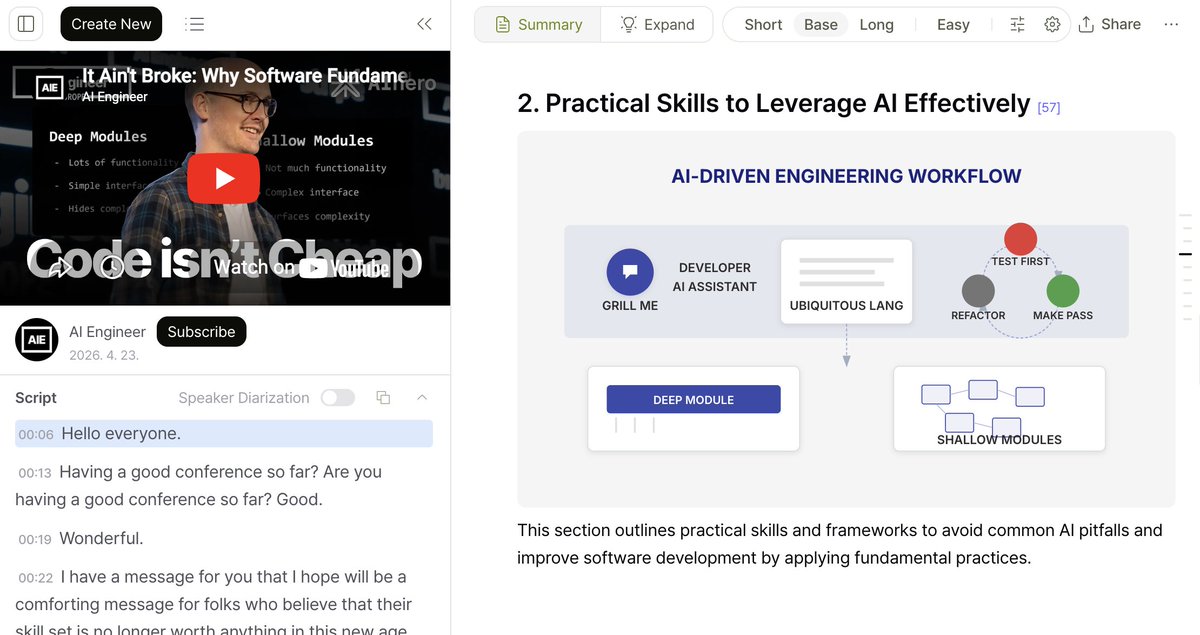Select the Short length option
The width and height of the screenshot is (1200, 635).
pos(763,24)
